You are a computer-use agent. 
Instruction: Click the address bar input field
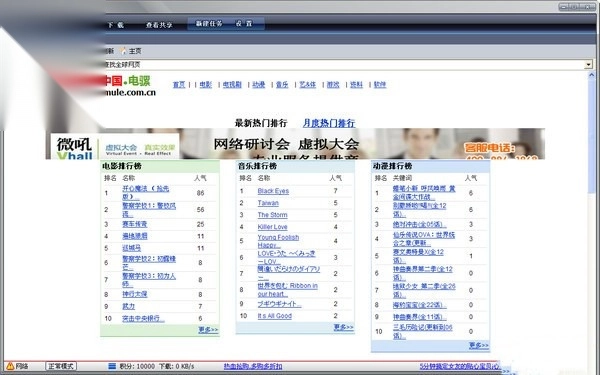click(x=344, y=65)
